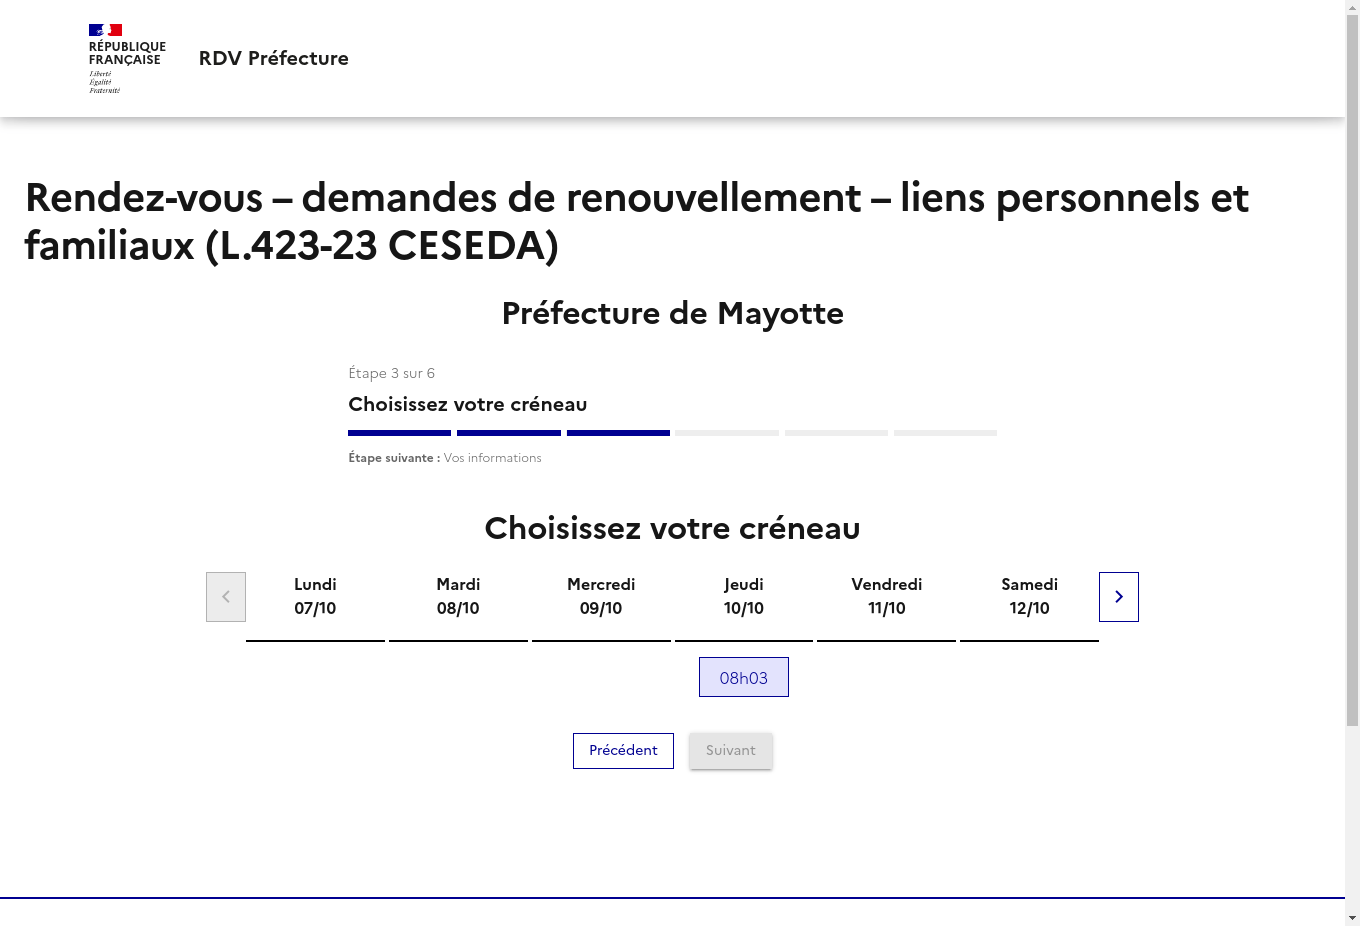1360x926 pixels.
Task: Select the 08h03 time slot
Action: 744,677
